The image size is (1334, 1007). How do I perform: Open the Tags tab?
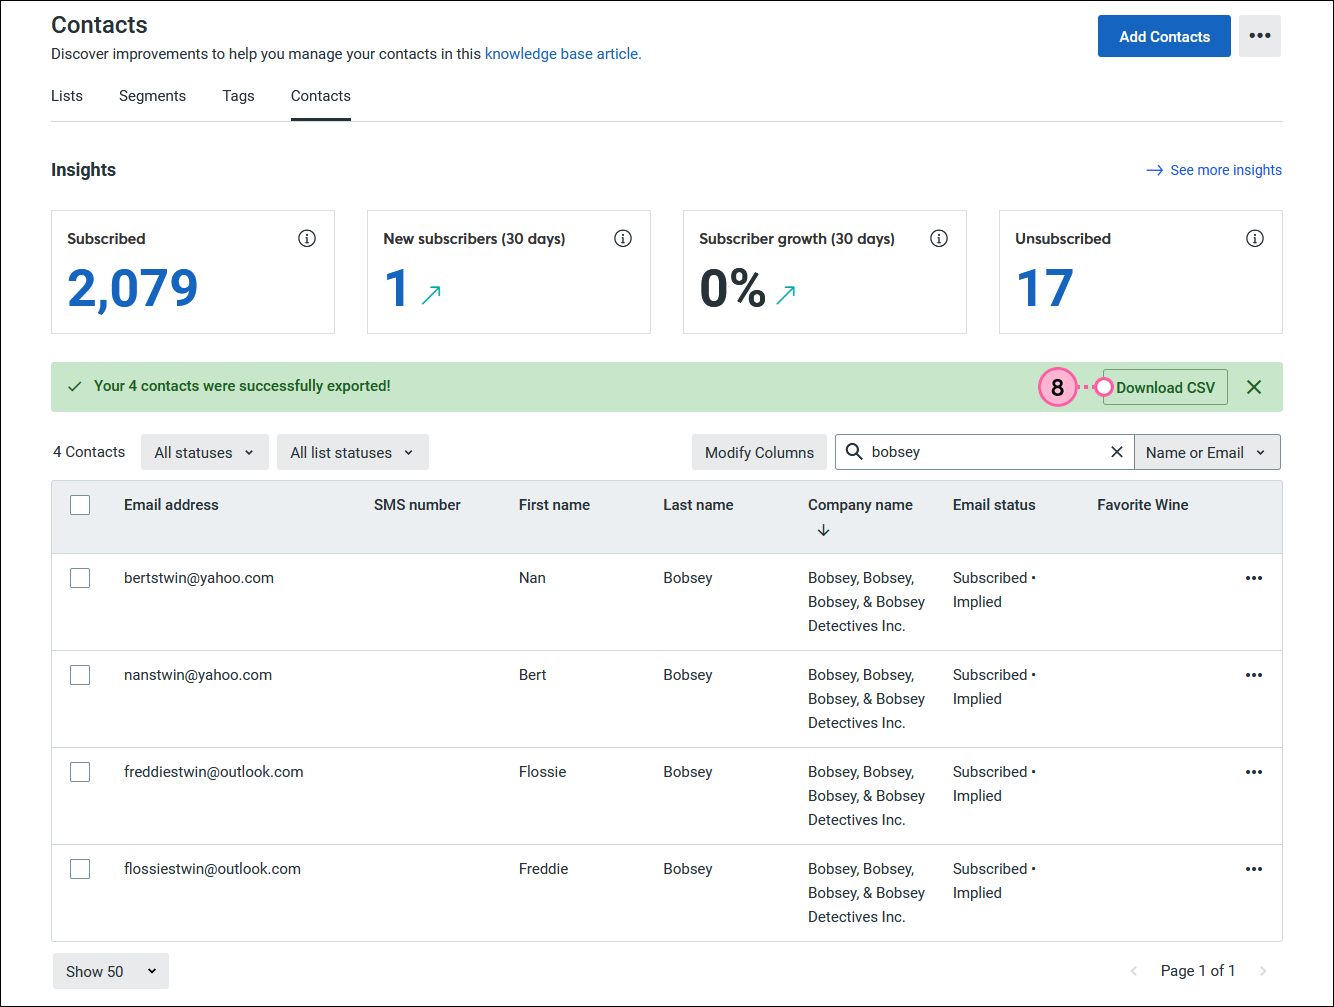coord(238,96)
